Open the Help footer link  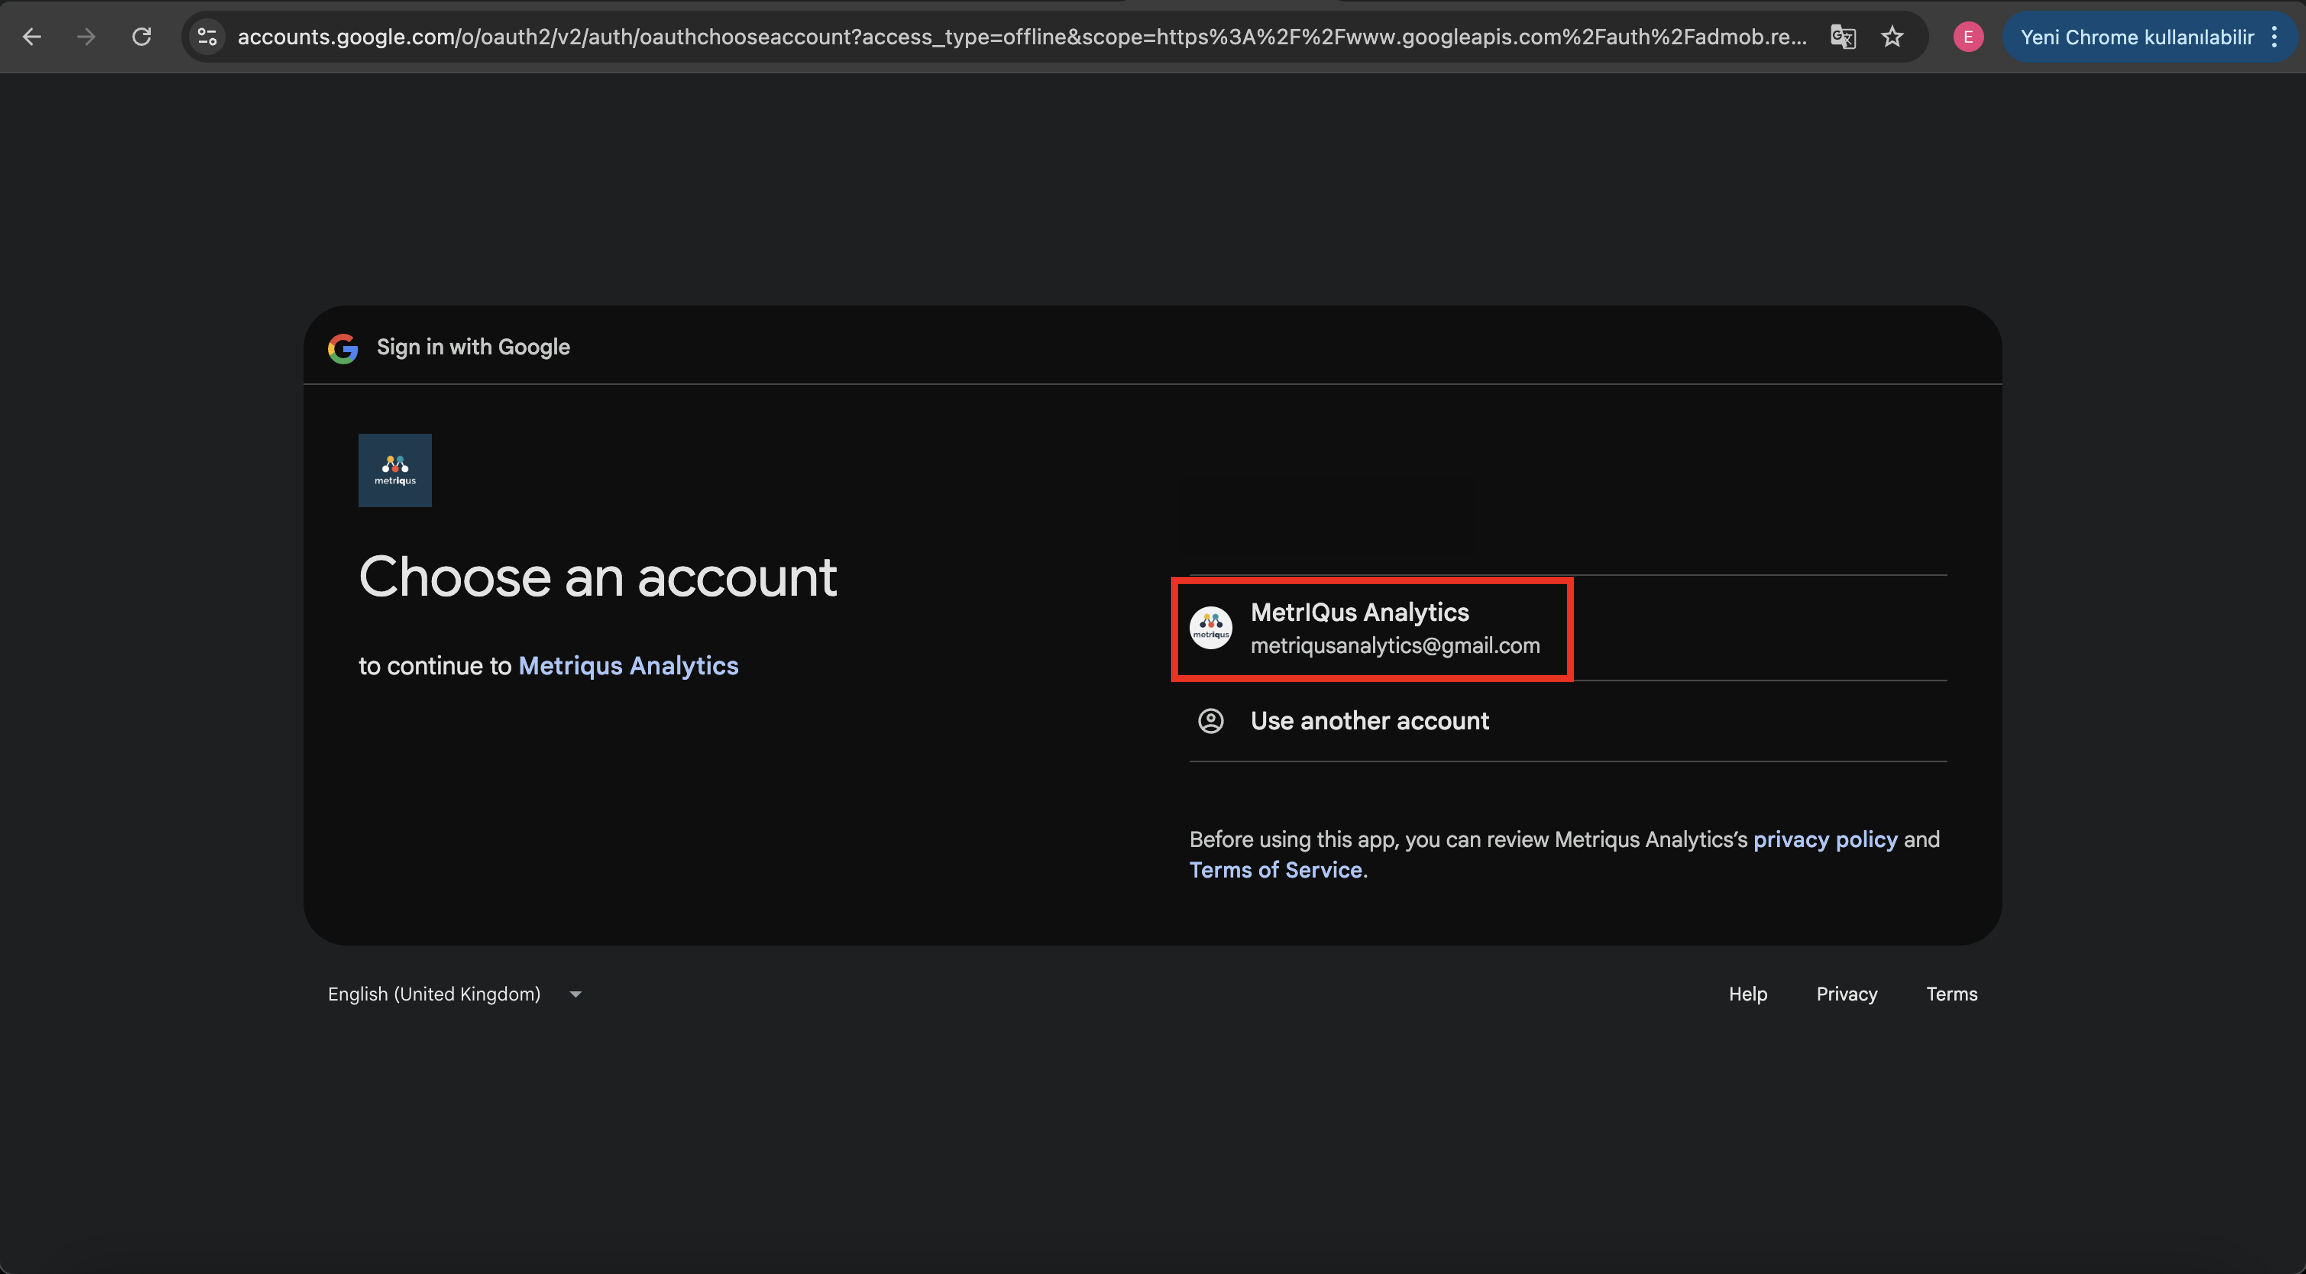coord(1748,994)
